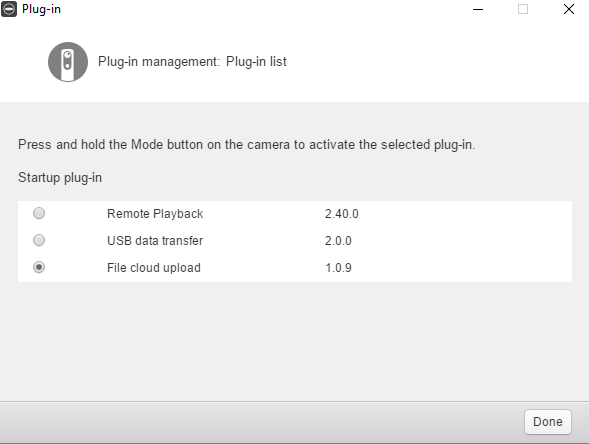Screen dimensions: 589x444
Task: Close the Plug-in window
Action: pos(569,9)
